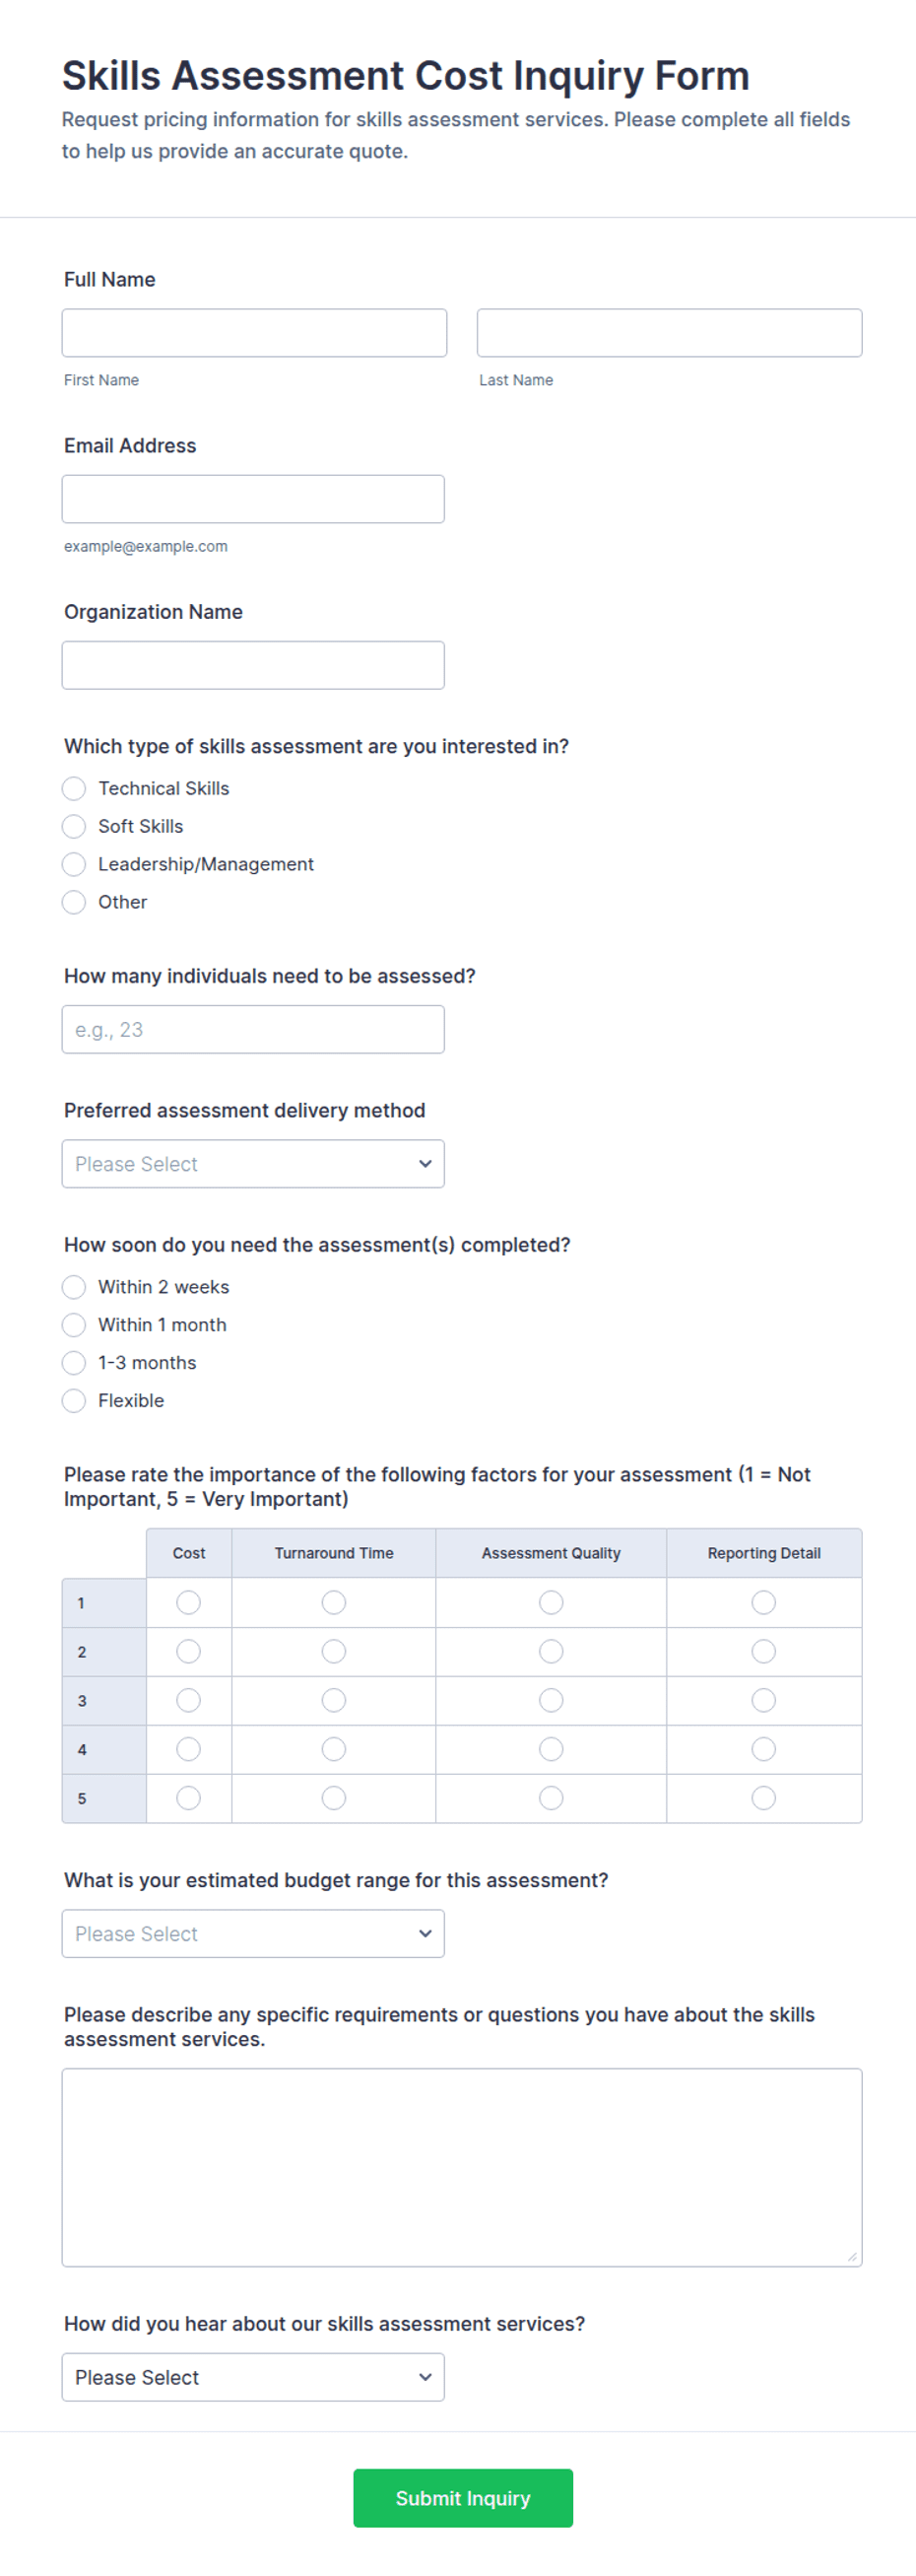Rate Cost importance as 5
916x2576 pixels.
188,1798
